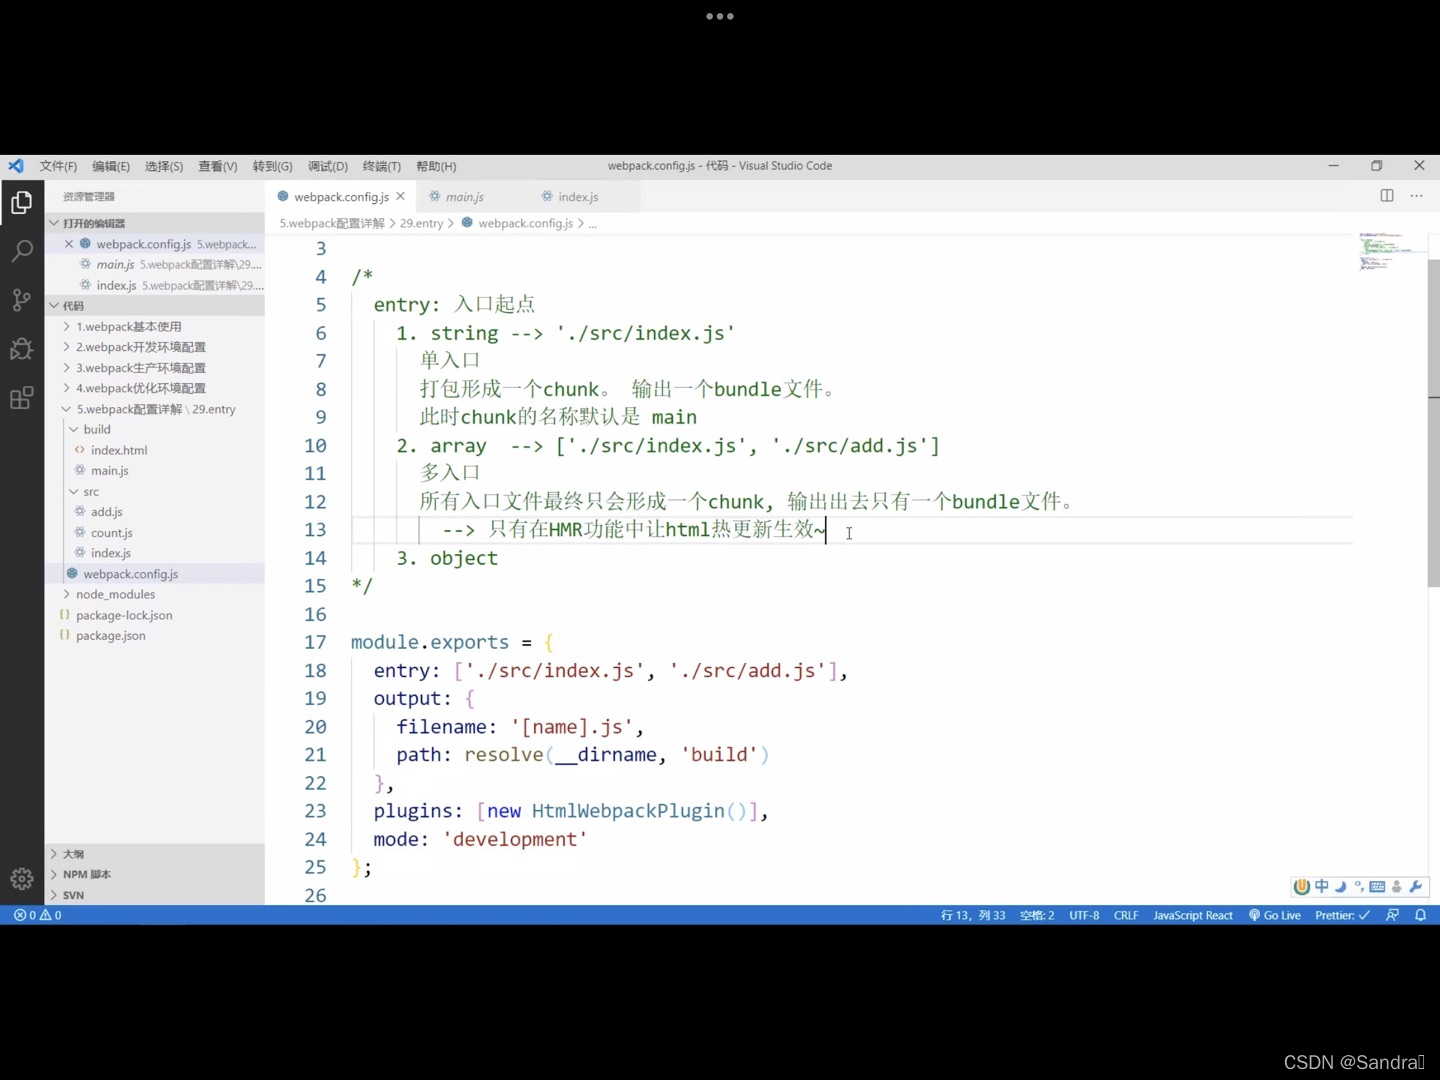Image resolution: width=1440 pixels, height=1080 pixels.
Task: Expand the 4.webpack优化环境配置 folder
Action: pyautogui.click(x=155, y=388)
